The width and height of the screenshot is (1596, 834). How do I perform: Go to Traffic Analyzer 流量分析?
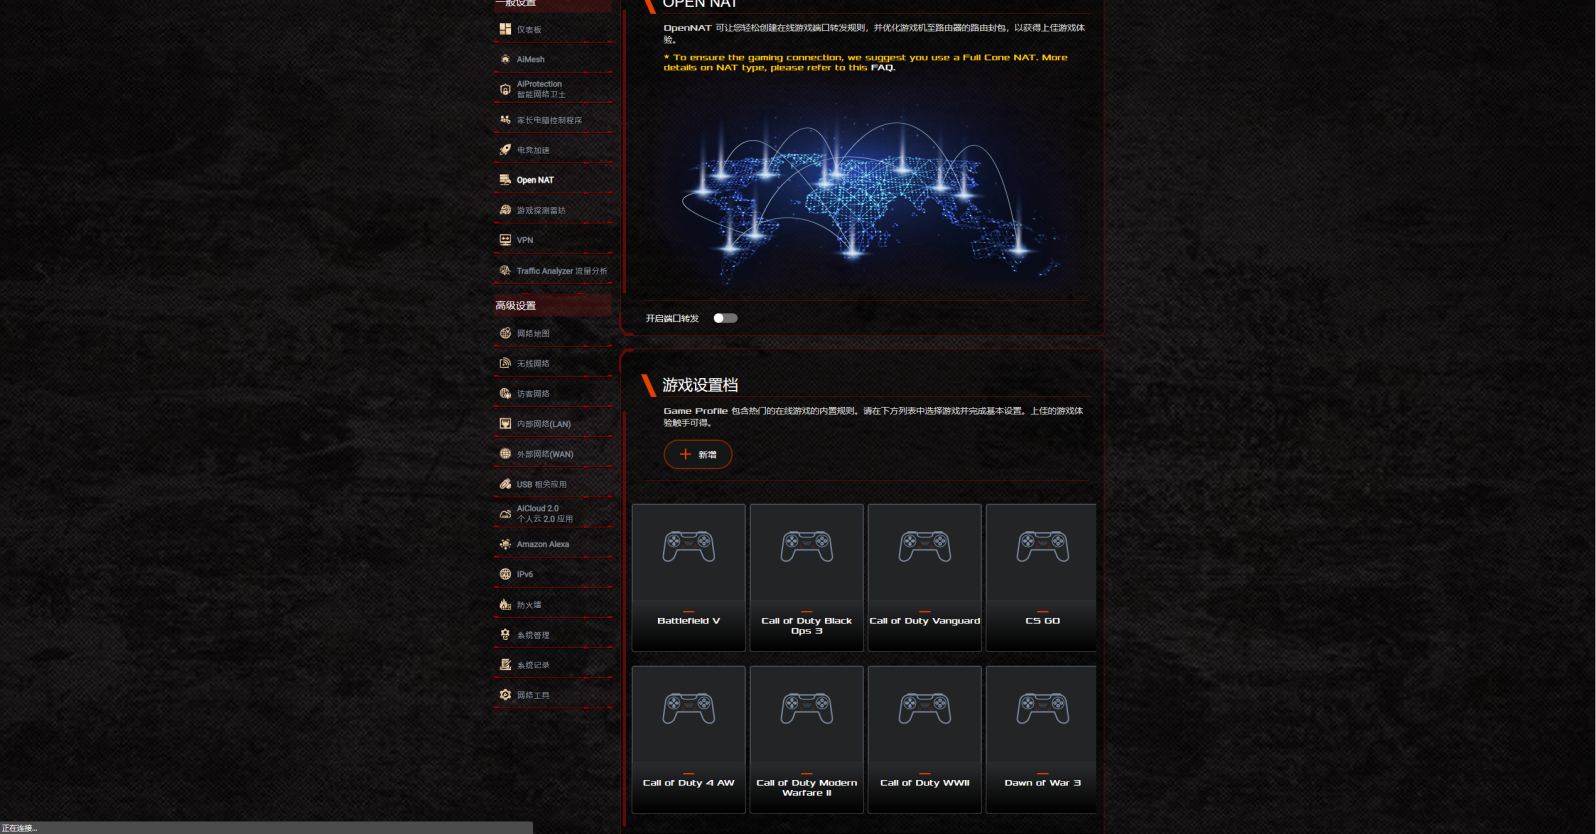(561, 271)
